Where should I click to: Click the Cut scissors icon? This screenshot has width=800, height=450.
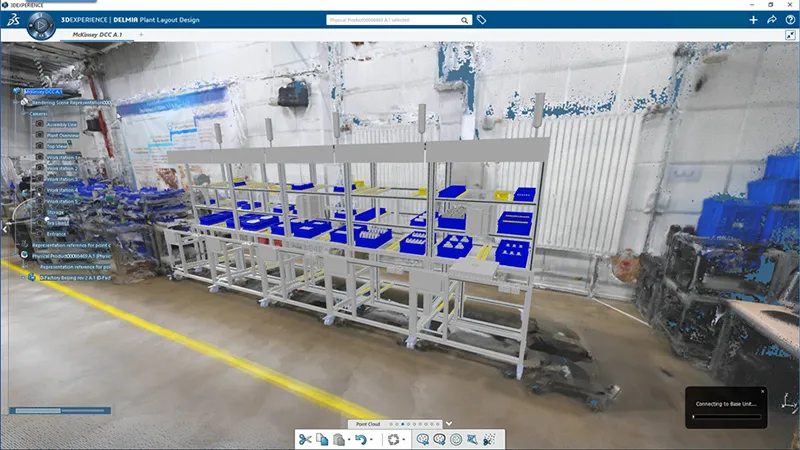pos(305,439)
